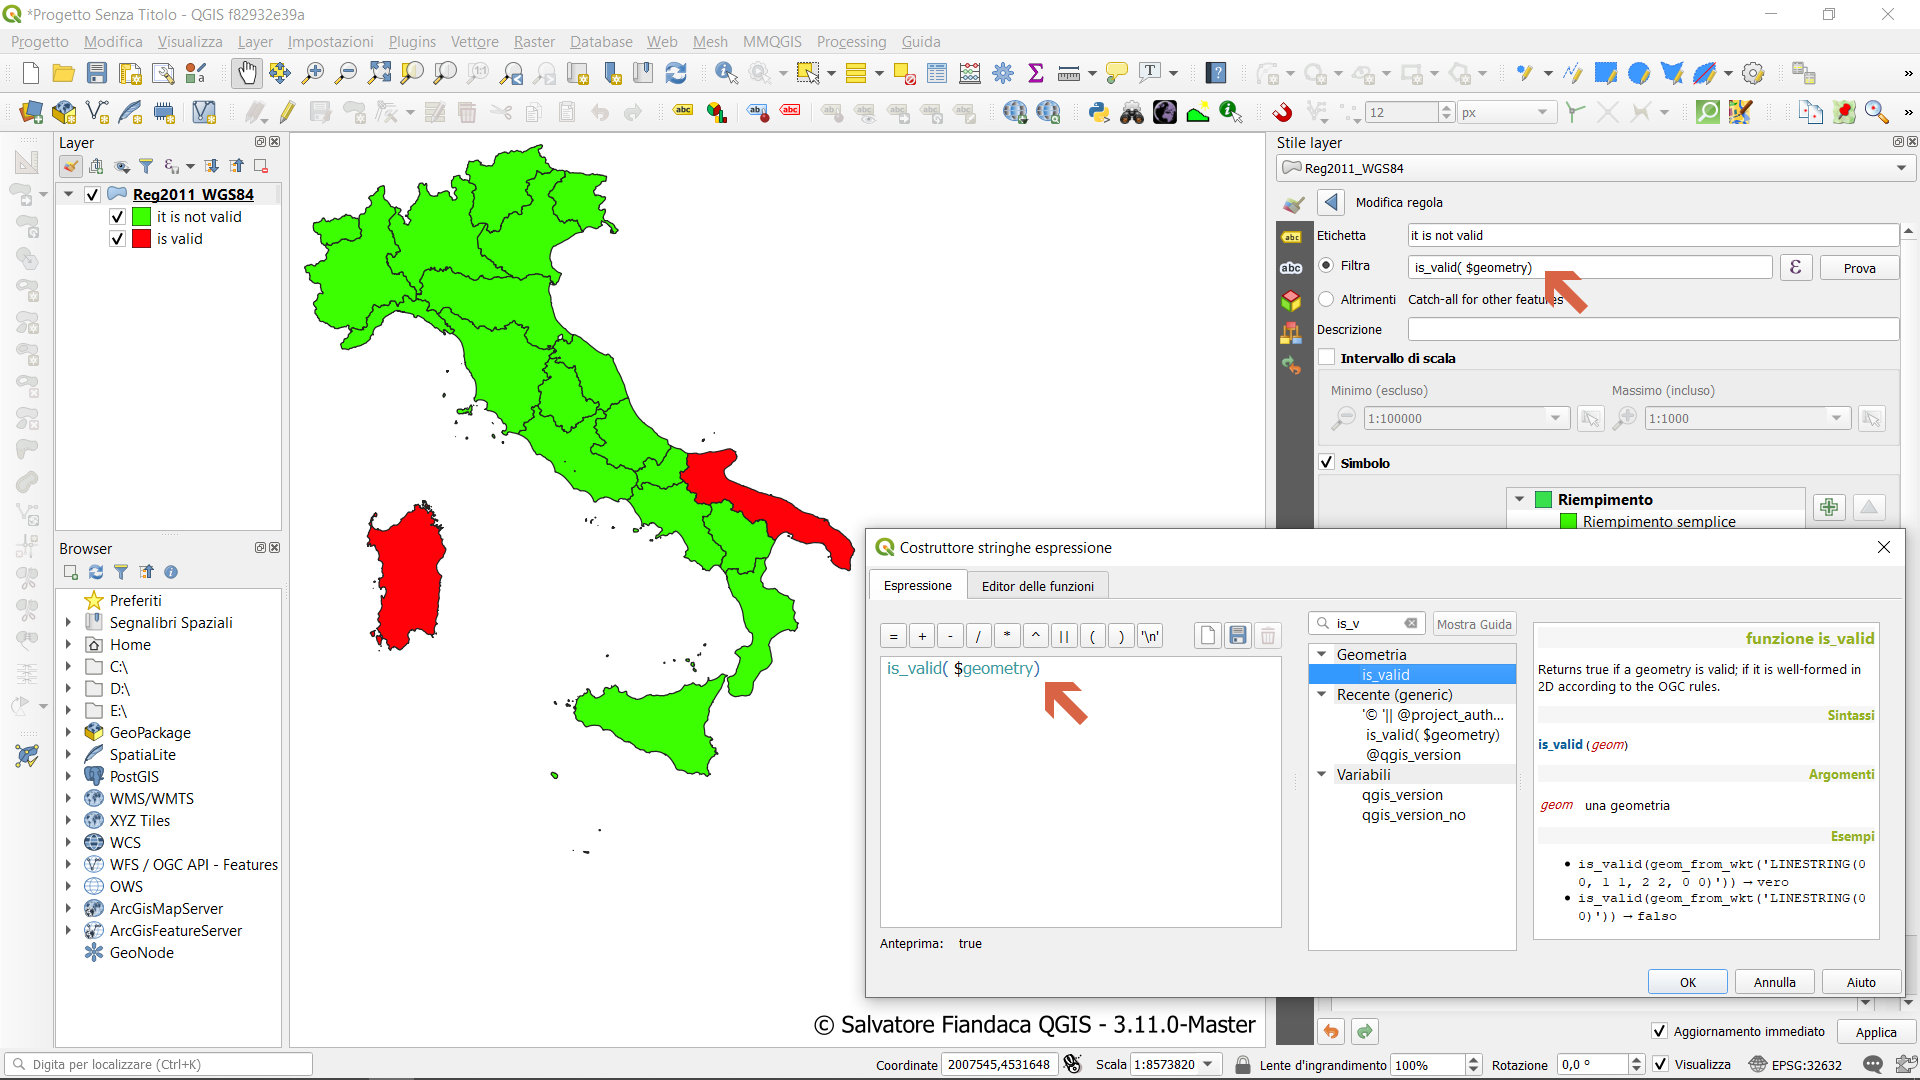Switch to Editor delle funzioni tab

tap(1037, 586)
